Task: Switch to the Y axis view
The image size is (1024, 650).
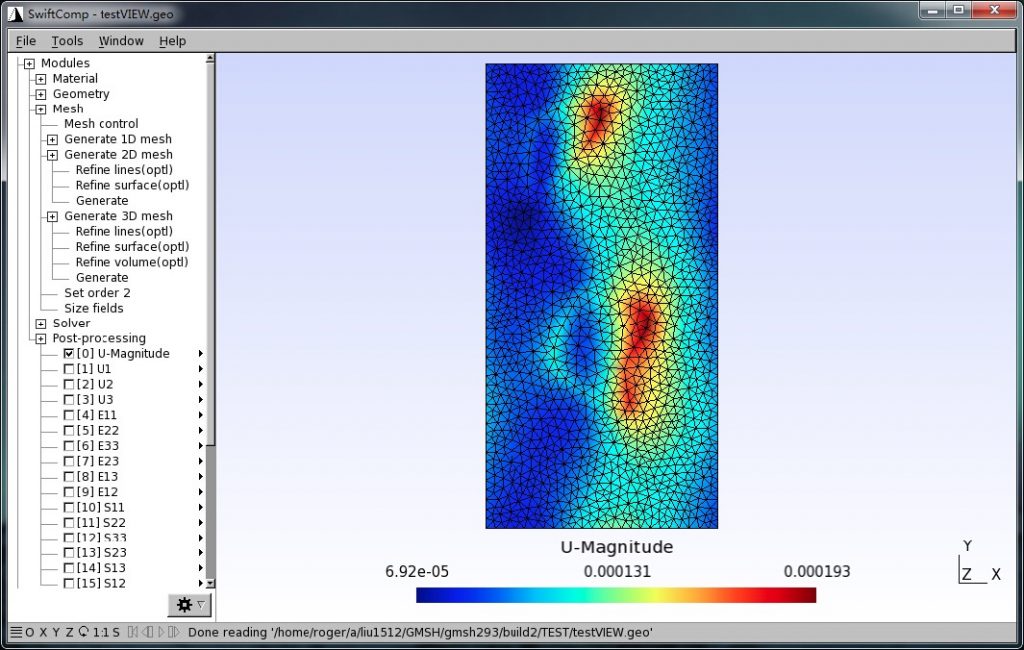Action: click(57, 632)
